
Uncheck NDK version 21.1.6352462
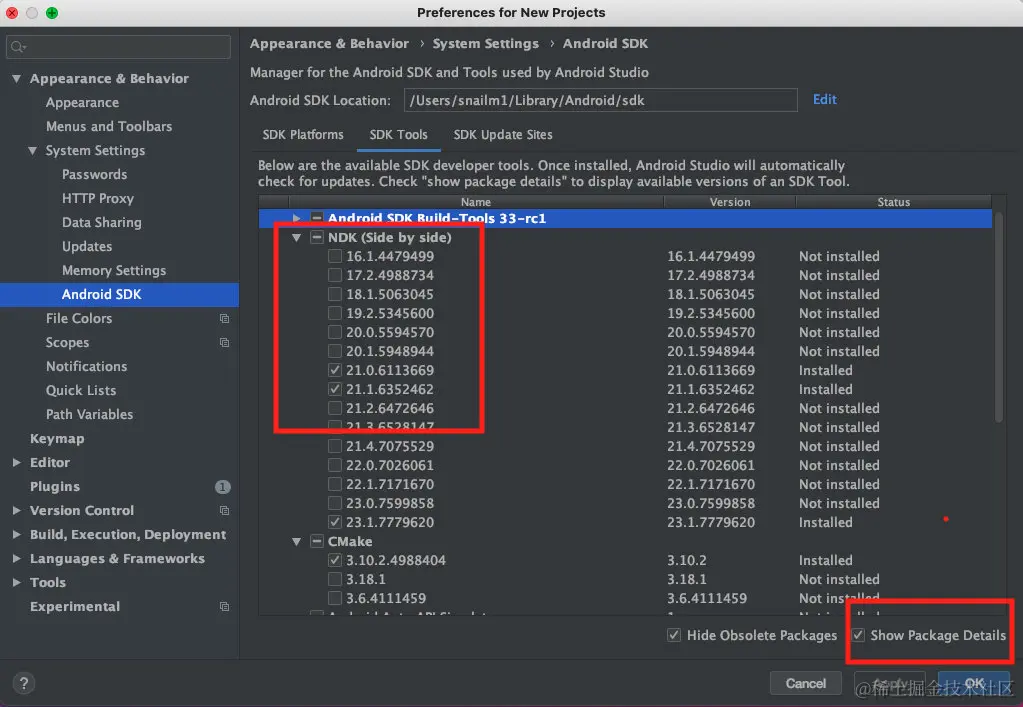(335, 389)
